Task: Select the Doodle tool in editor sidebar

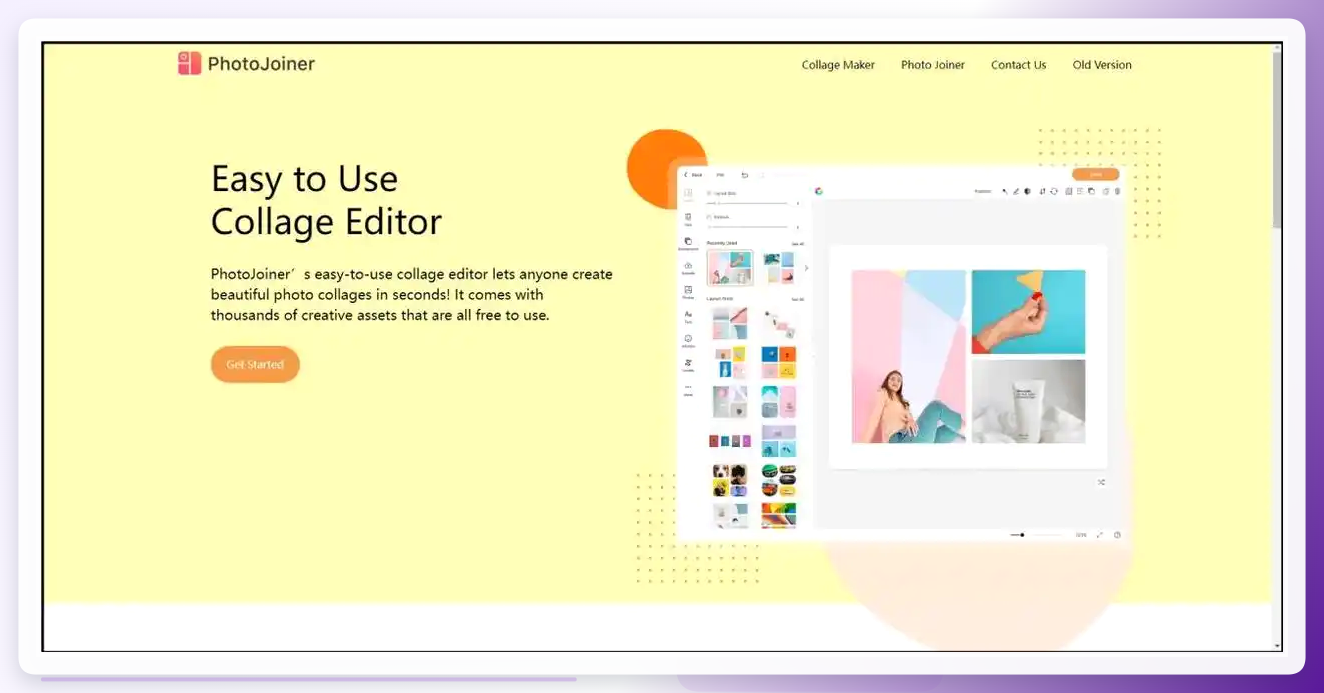Action: (688, 365)
